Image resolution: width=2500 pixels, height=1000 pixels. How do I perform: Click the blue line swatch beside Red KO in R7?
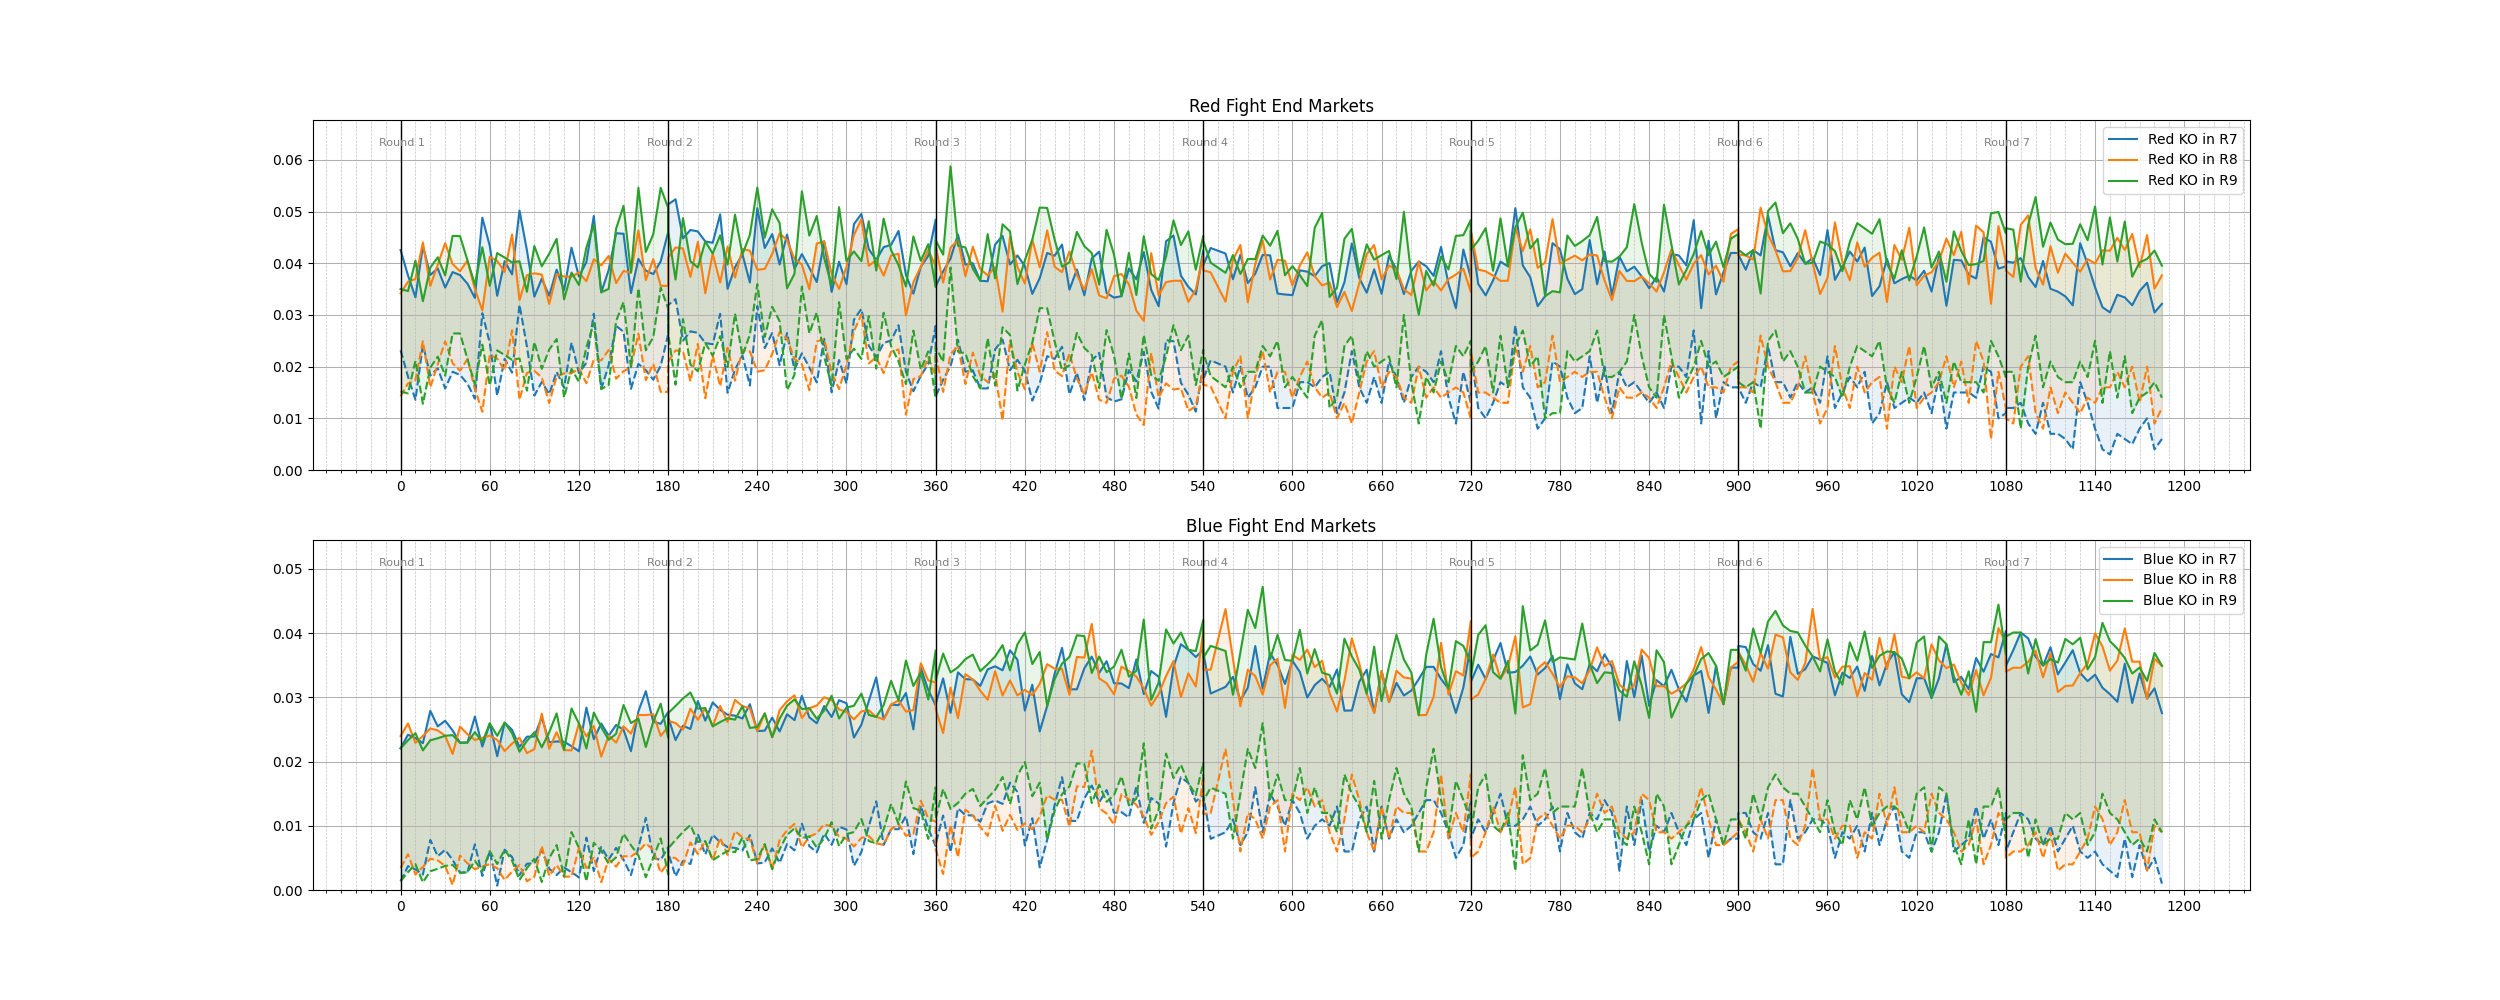(2123, 140)
